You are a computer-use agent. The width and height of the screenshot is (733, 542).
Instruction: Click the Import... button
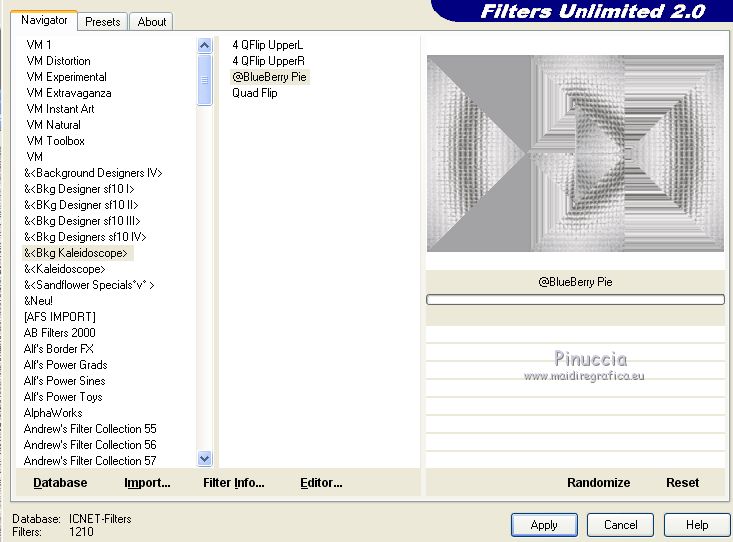coord(147,483)
